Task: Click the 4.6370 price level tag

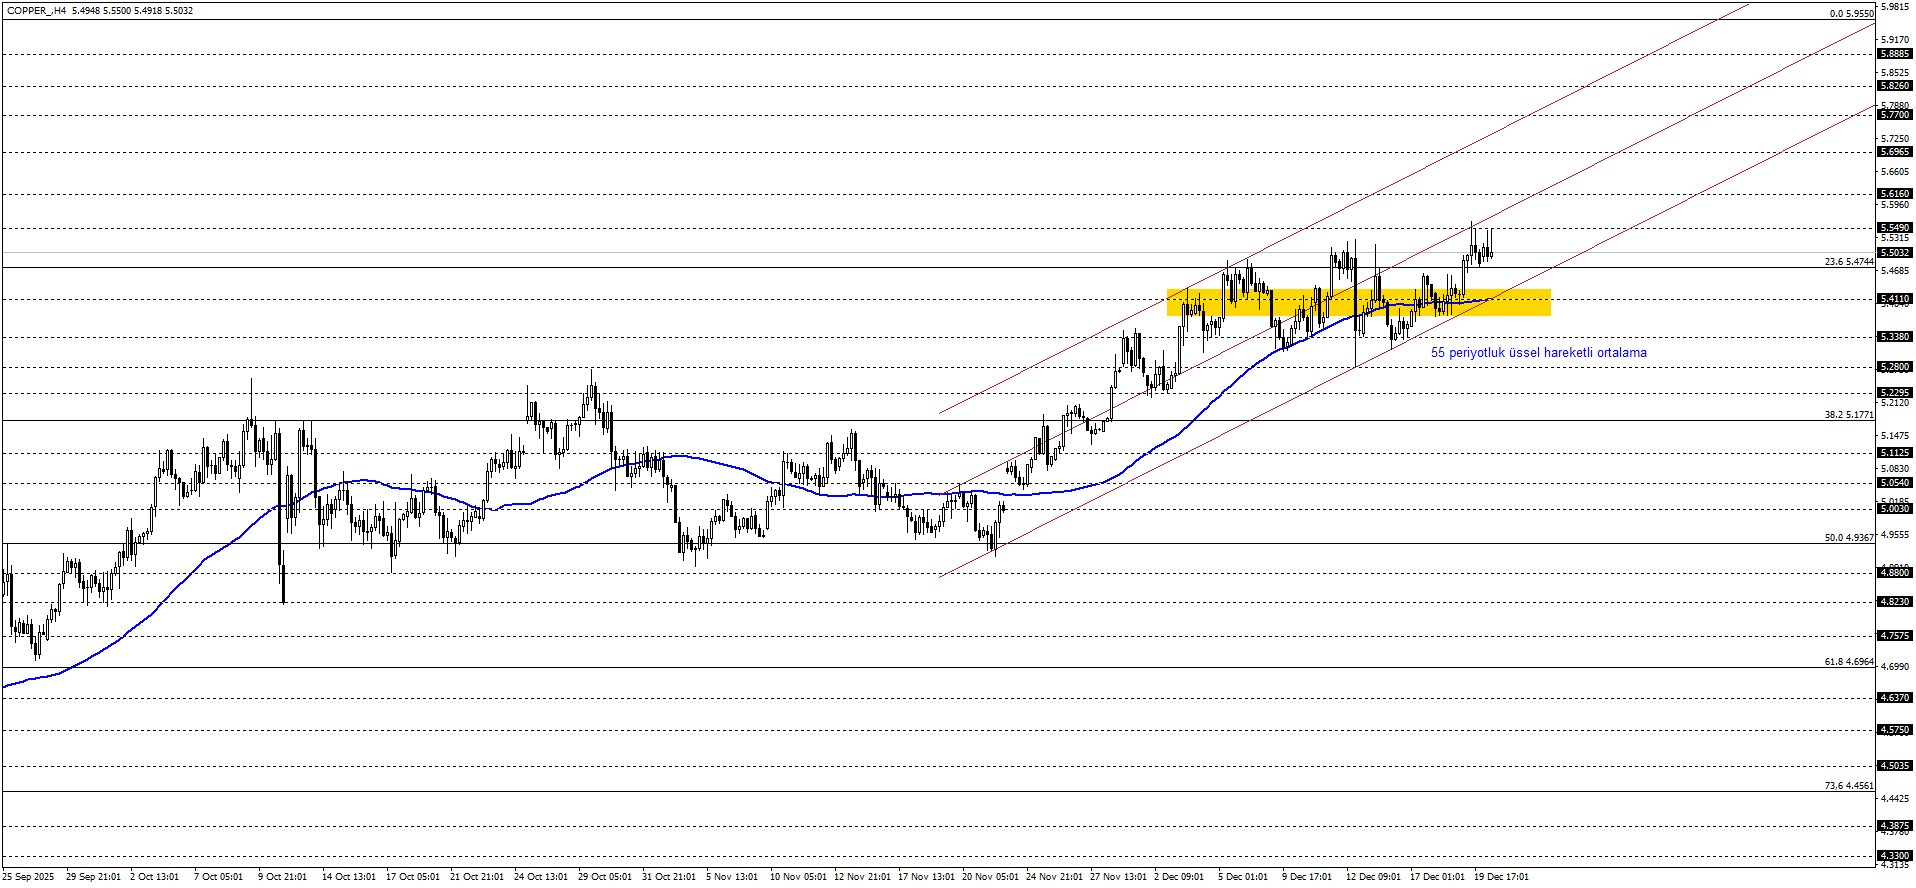Action: tap(1895, 698)
